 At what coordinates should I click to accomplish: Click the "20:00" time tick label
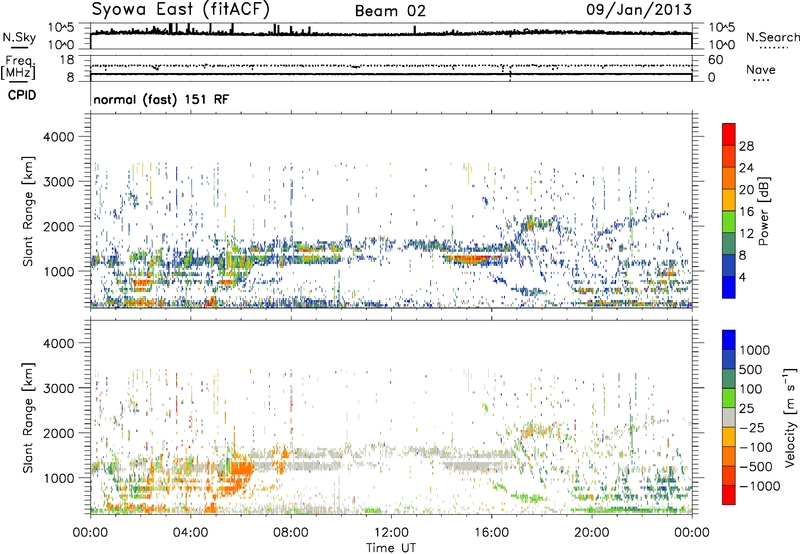tap(591, 533)
